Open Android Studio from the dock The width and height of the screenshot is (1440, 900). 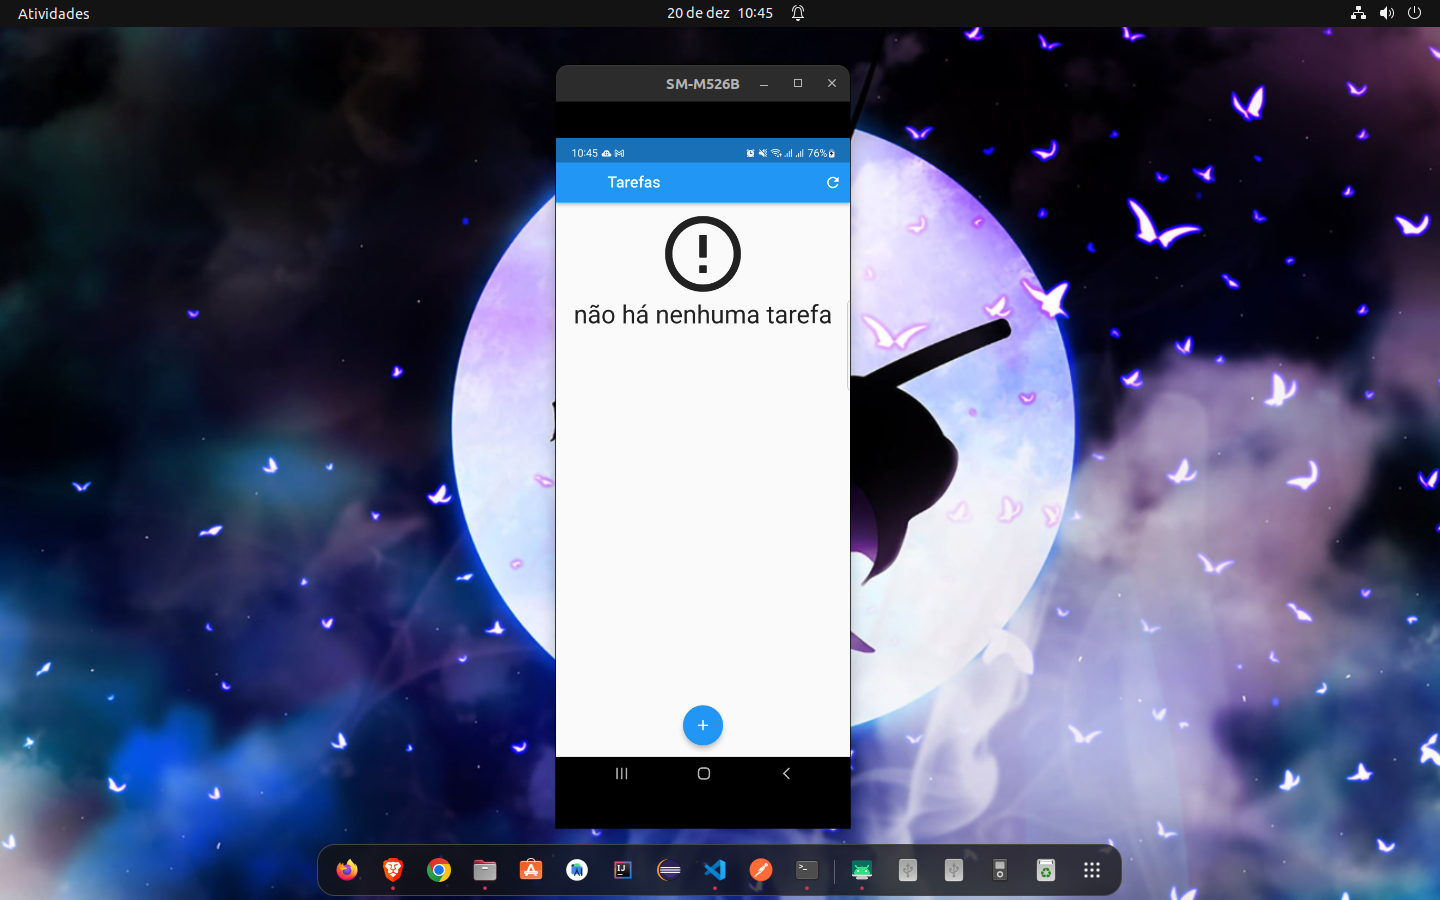point(576,870)
